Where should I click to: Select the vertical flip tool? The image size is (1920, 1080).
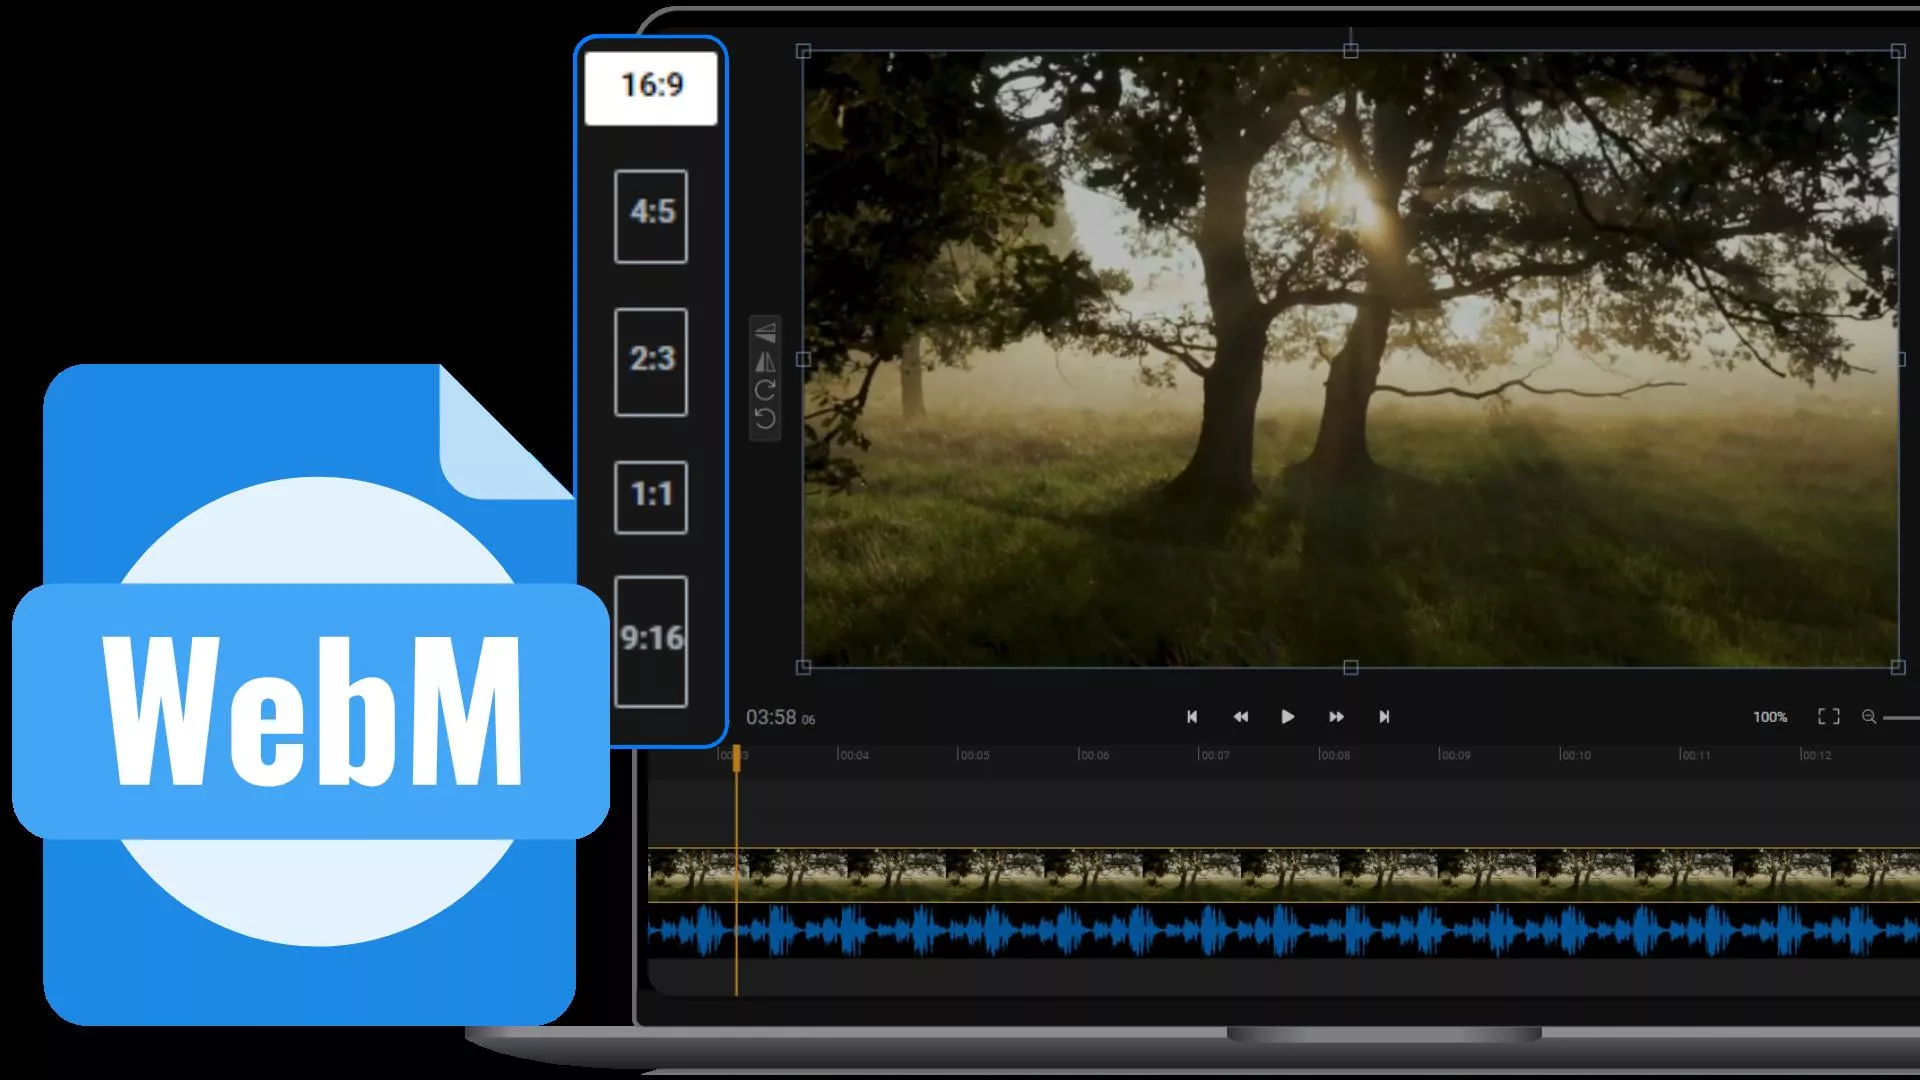(764, 332)
